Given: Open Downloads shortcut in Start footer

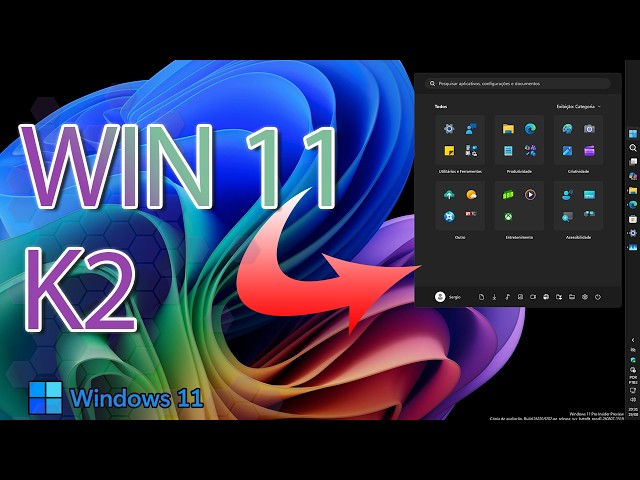Looking at the screenshot, I should click(494, 297).
